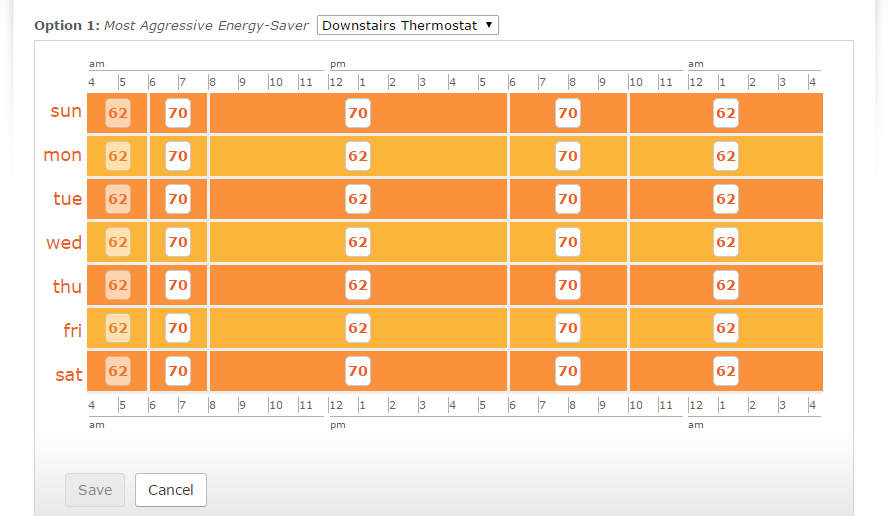Click the mon day label
The image size is (888, 516).
pyautogui.click(x=63, y=155)
